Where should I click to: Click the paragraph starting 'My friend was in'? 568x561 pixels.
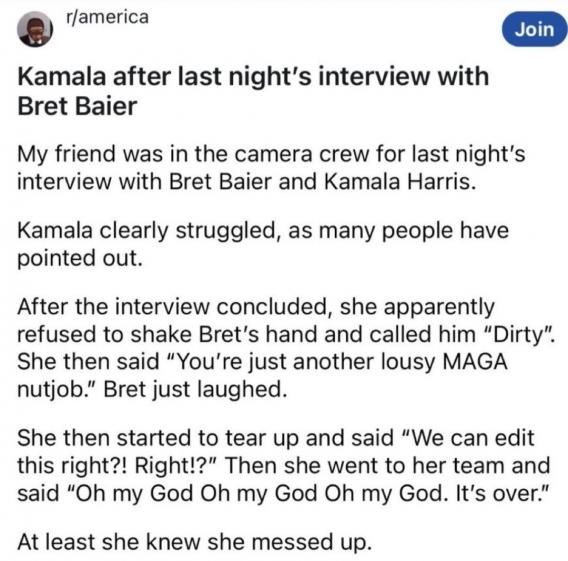271,167
